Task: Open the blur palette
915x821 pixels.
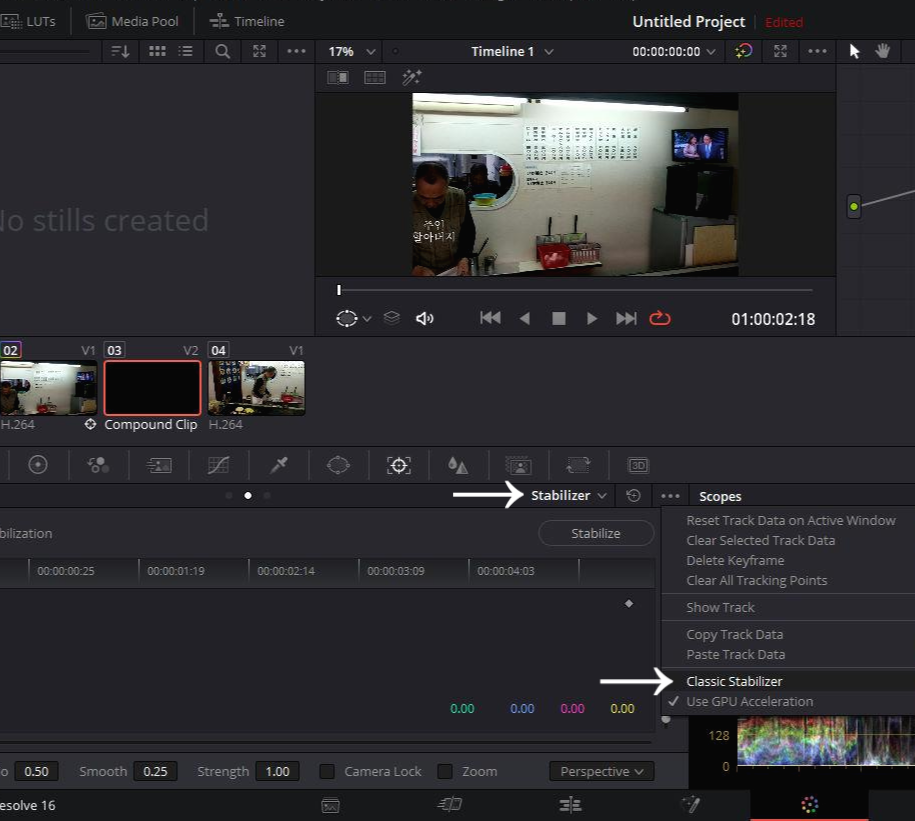Action: [x=458, y=465]
